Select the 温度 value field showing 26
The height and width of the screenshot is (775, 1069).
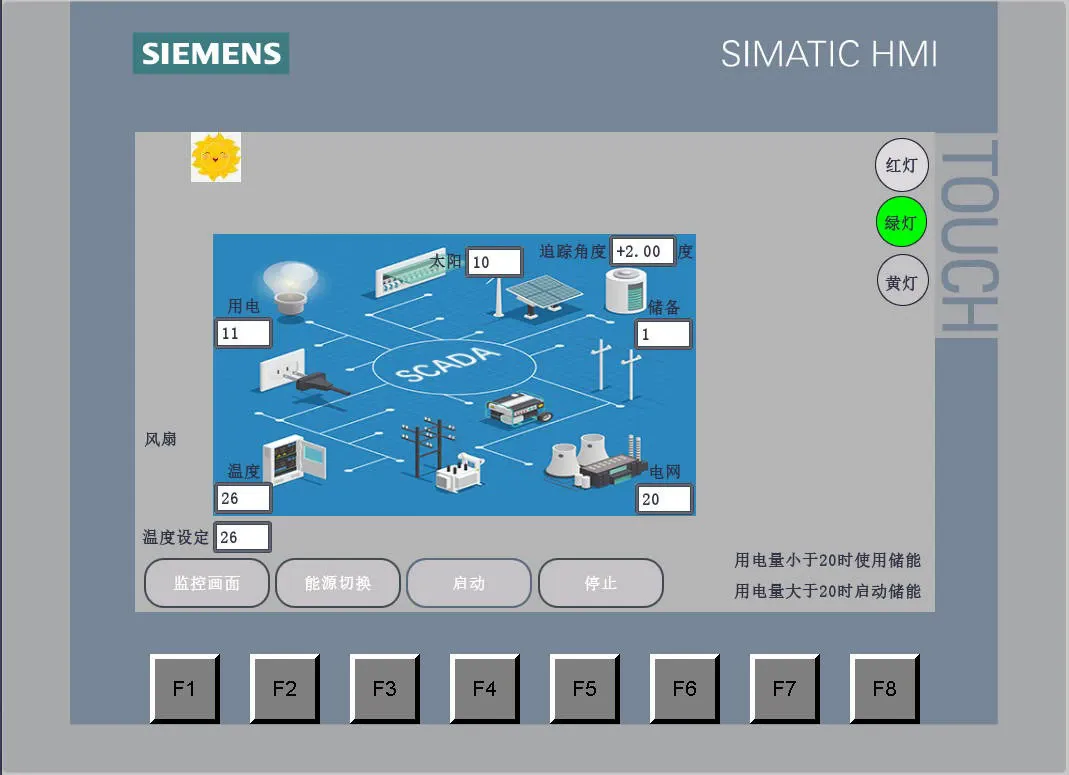click(243, 498)
